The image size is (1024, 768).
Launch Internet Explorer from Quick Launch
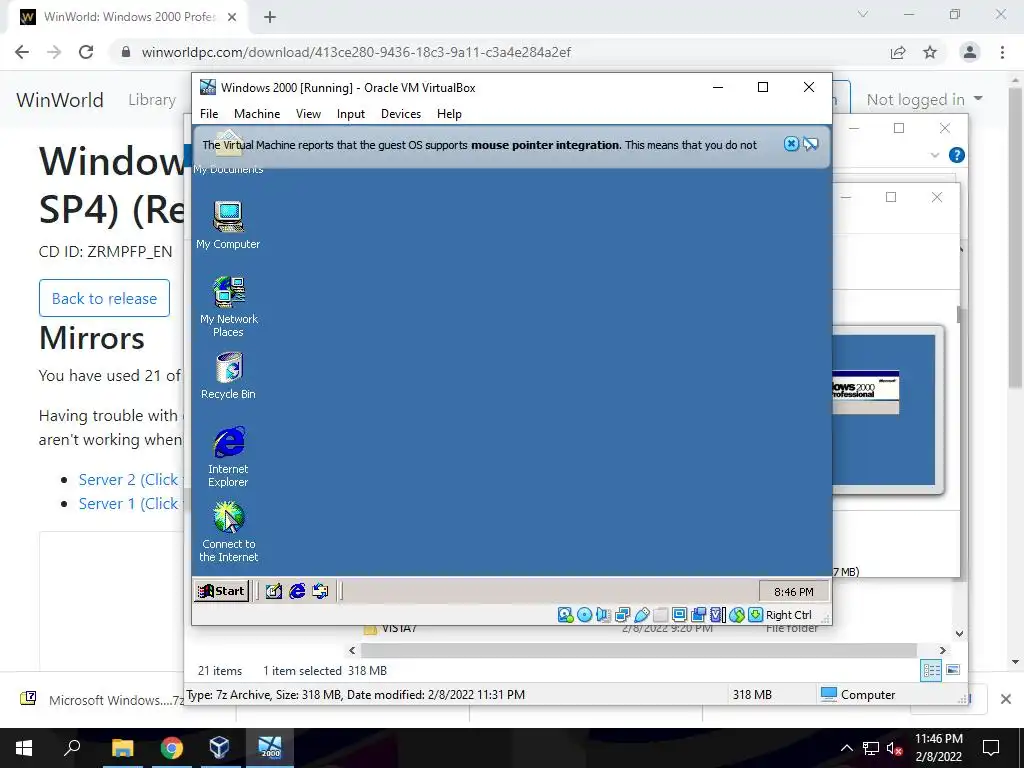coord(297,592)
